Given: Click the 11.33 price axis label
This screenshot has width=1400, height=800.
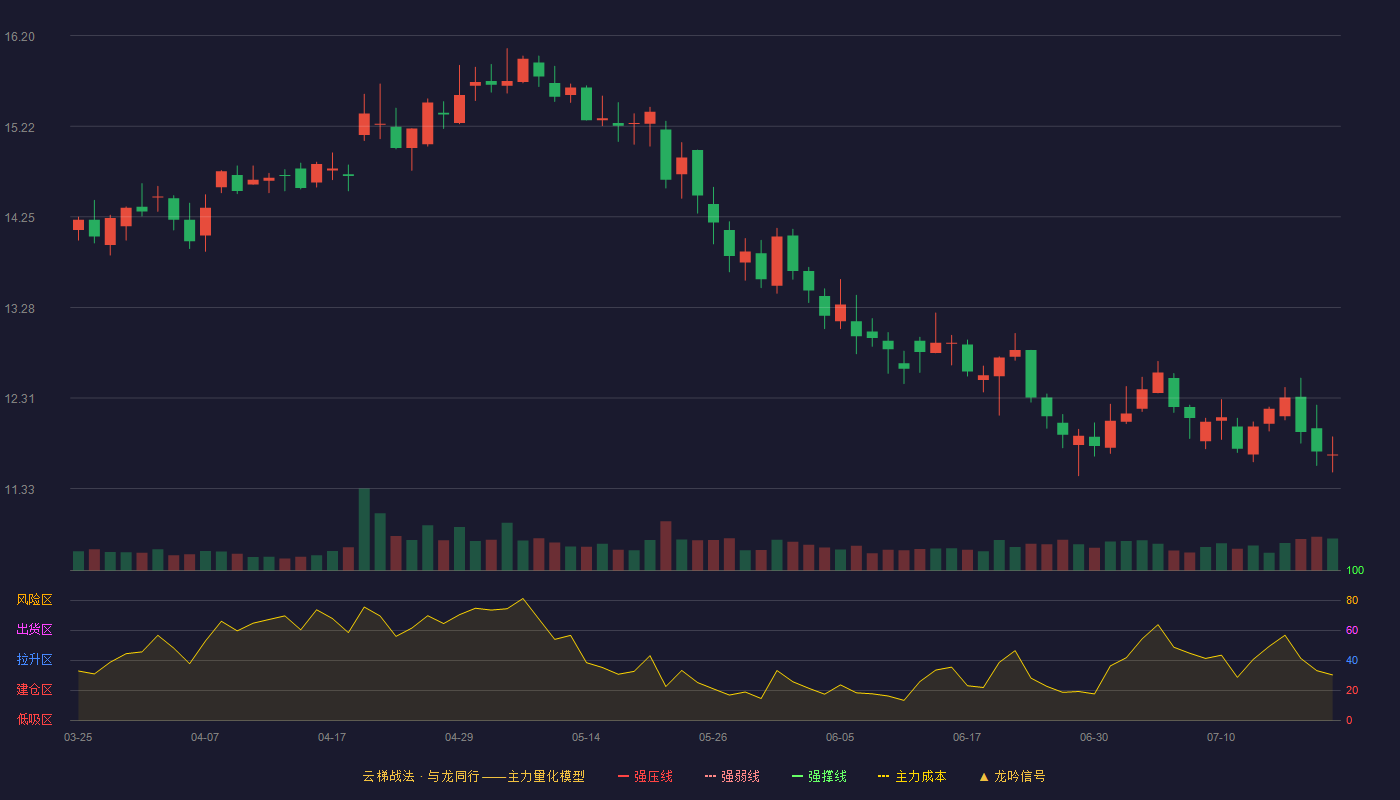Looking at the screenshot, I should pyautogui.click(x=19, y=490).
